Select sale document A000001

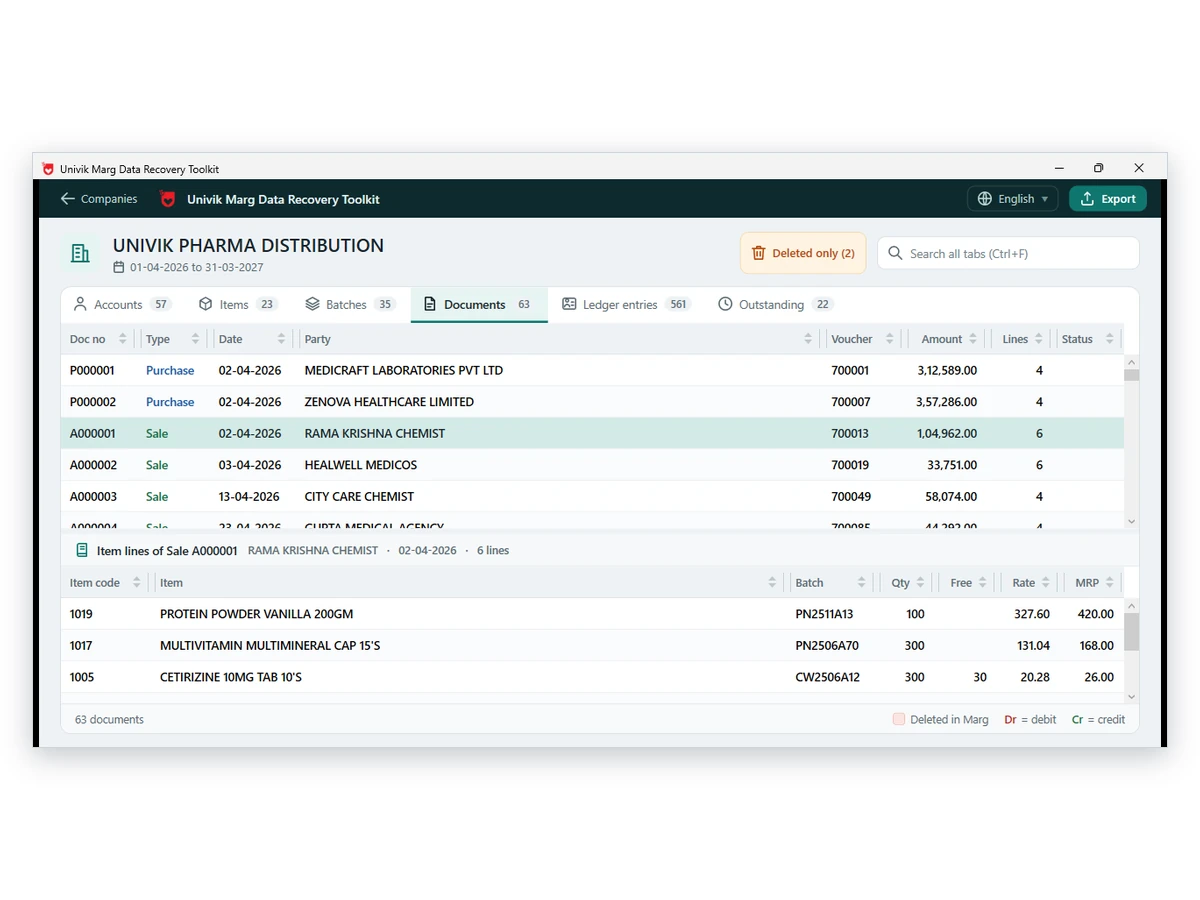[x=592, y=433]
